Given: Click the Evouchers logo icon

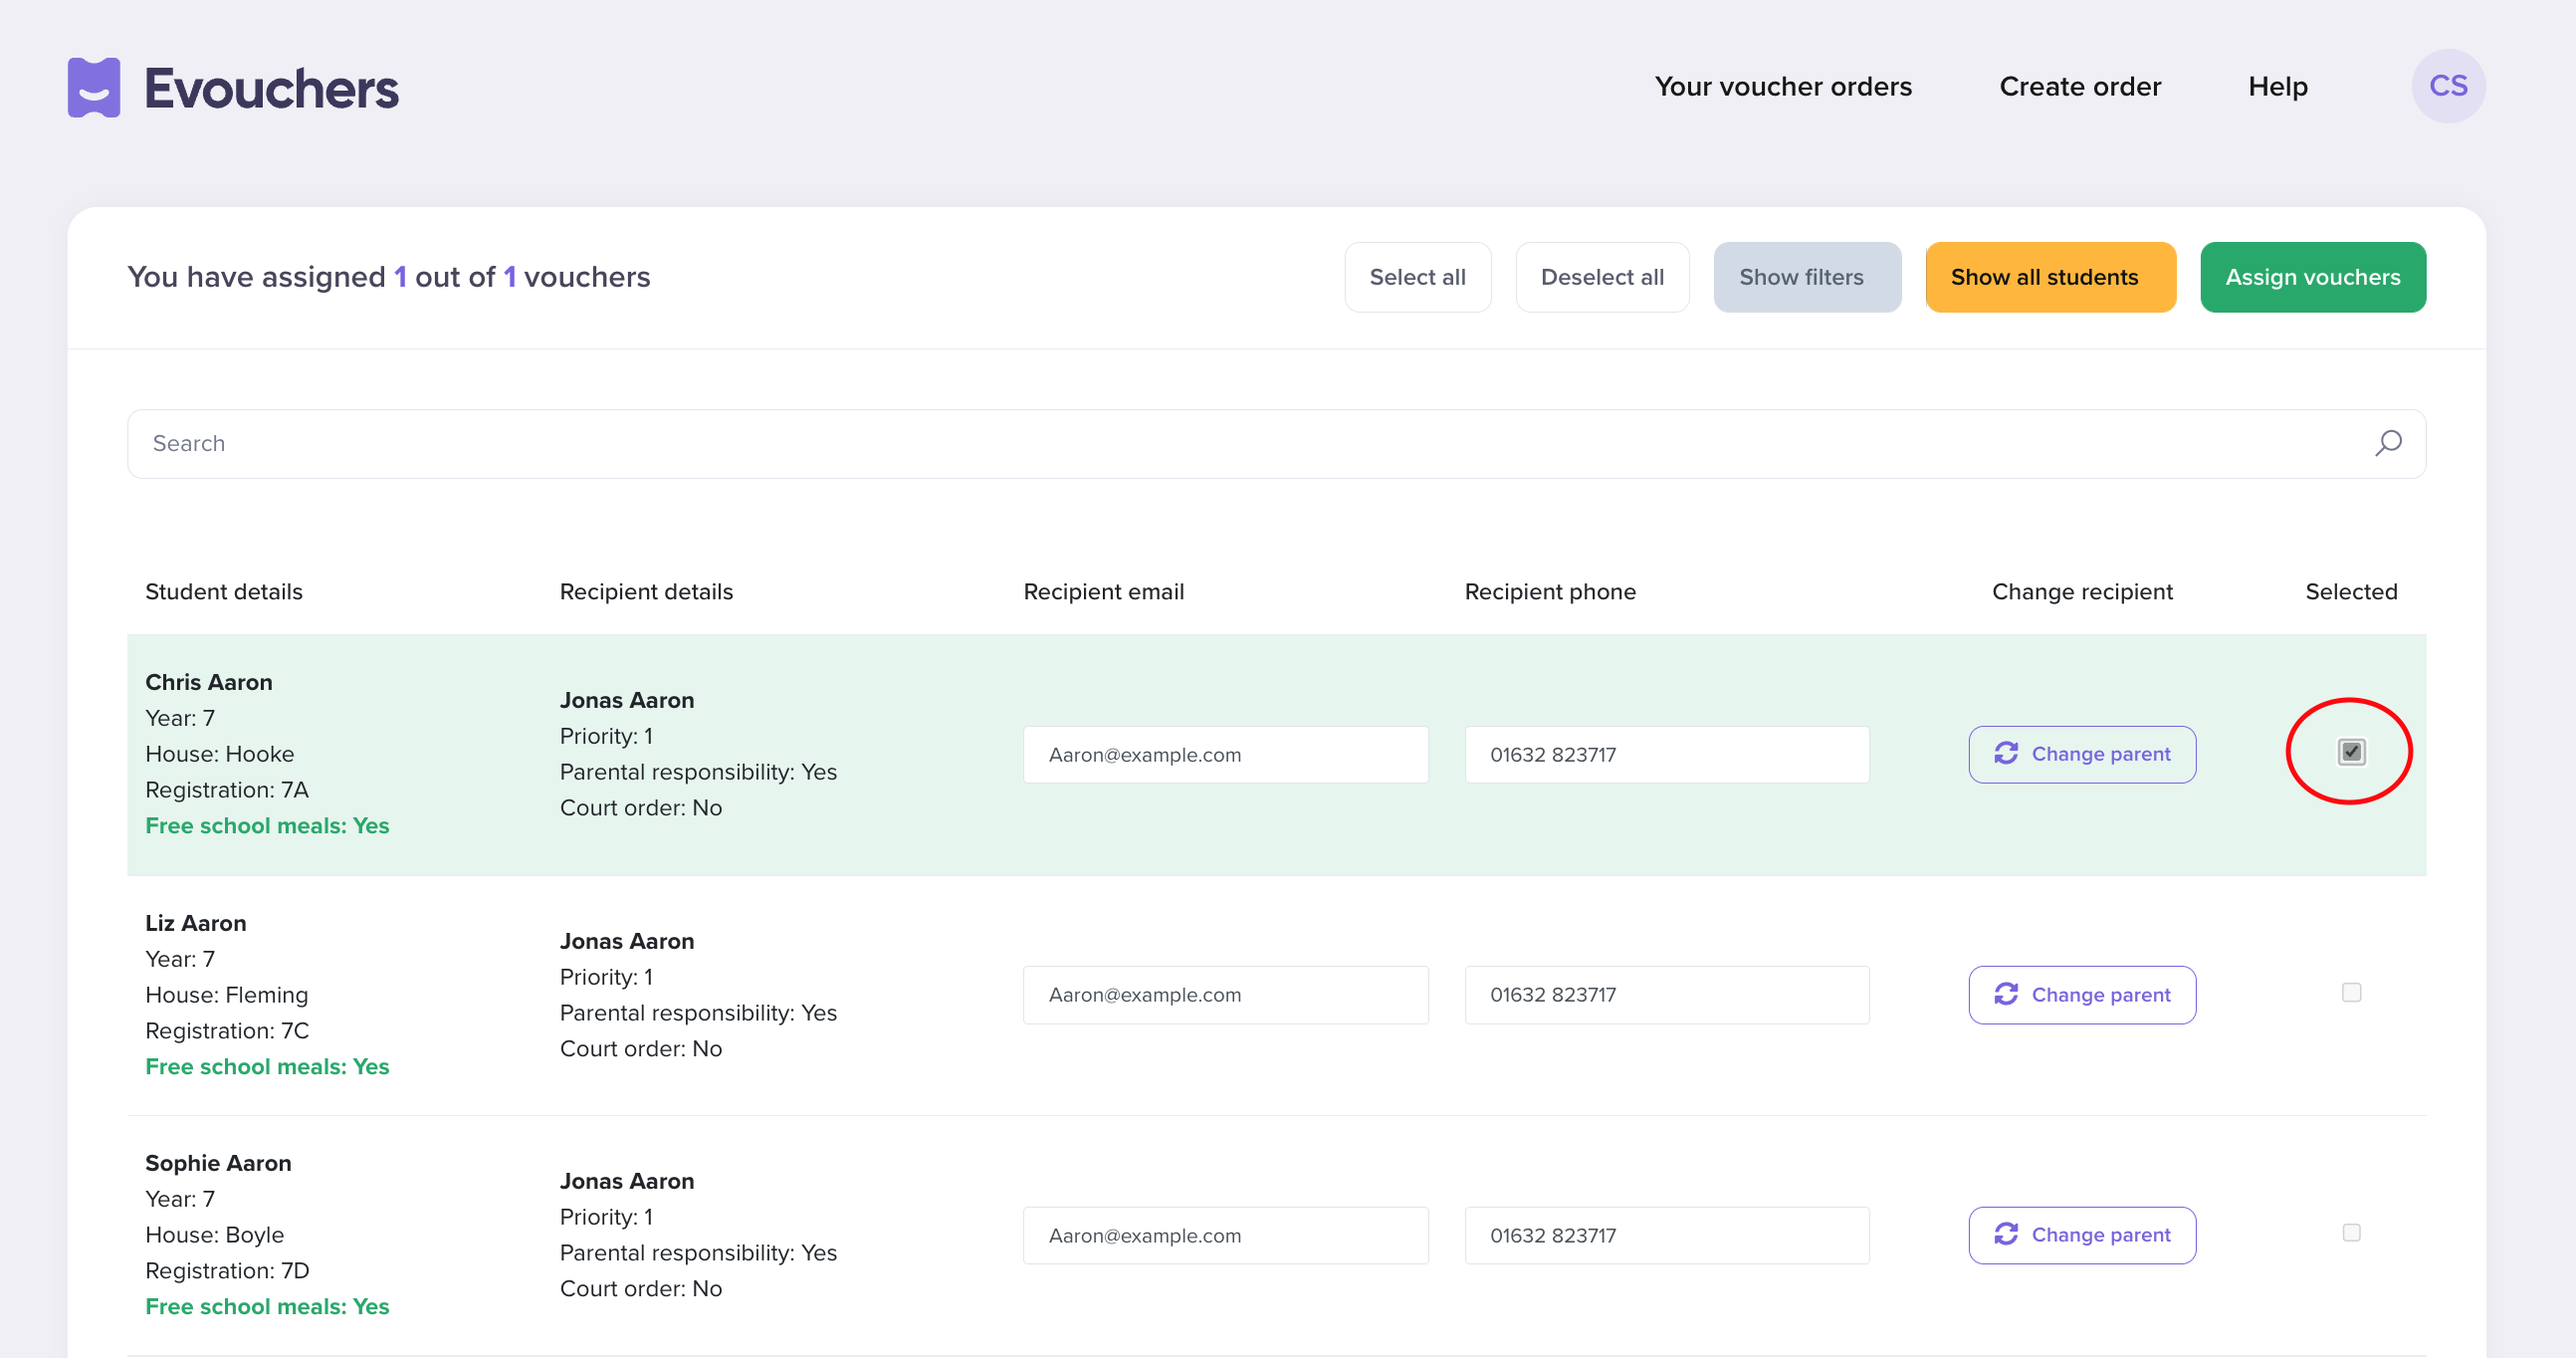Looking at the screenshot, I should coord(94,88).
